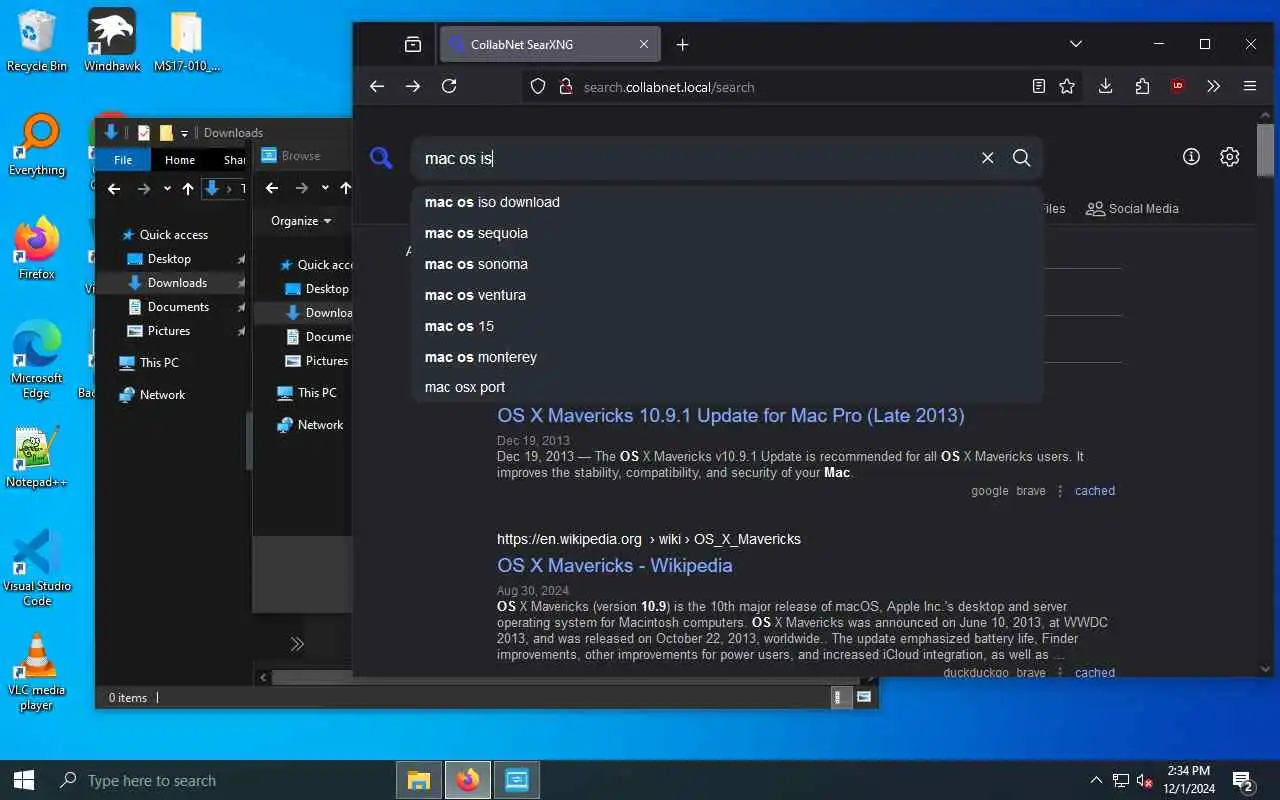Click Firefox taskbar icon
This screenshot has height=800, width=1280.
pos(468,780)
